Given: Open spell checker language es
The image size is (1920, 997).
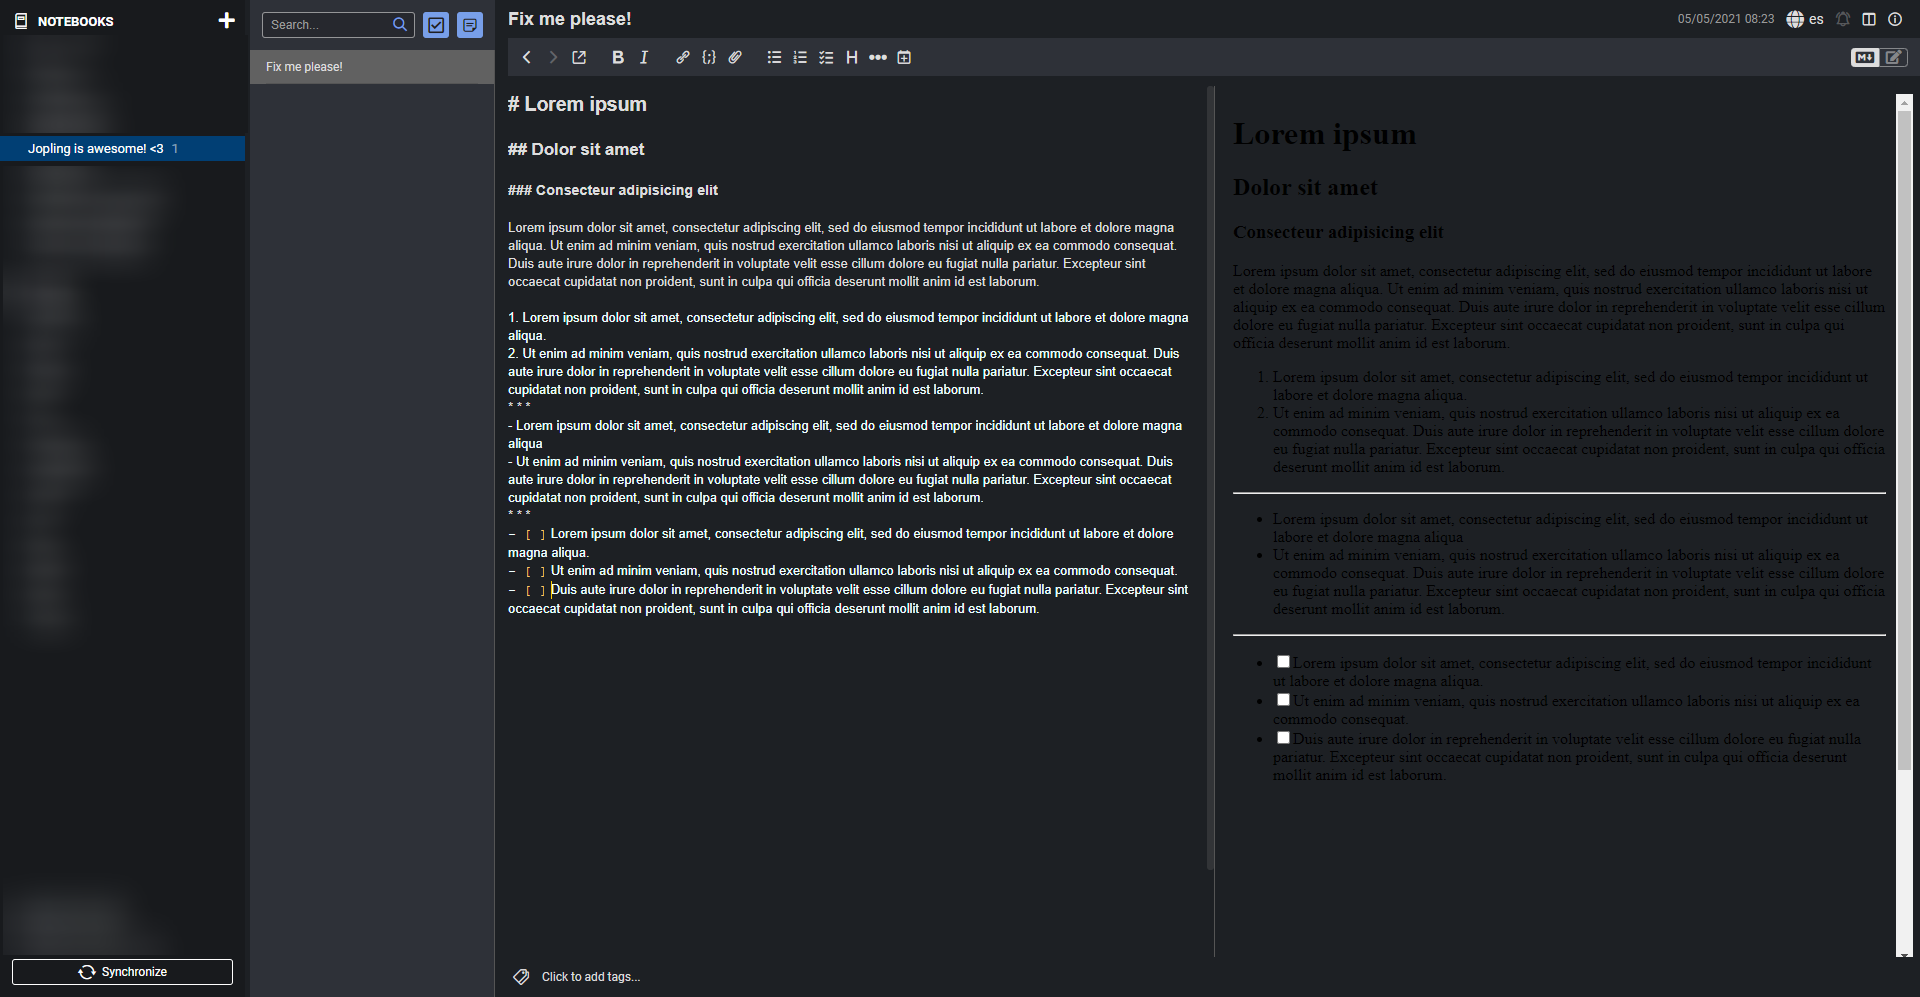Looking at the screenshot, I should pyautogui.click(x=1805, y=19).
